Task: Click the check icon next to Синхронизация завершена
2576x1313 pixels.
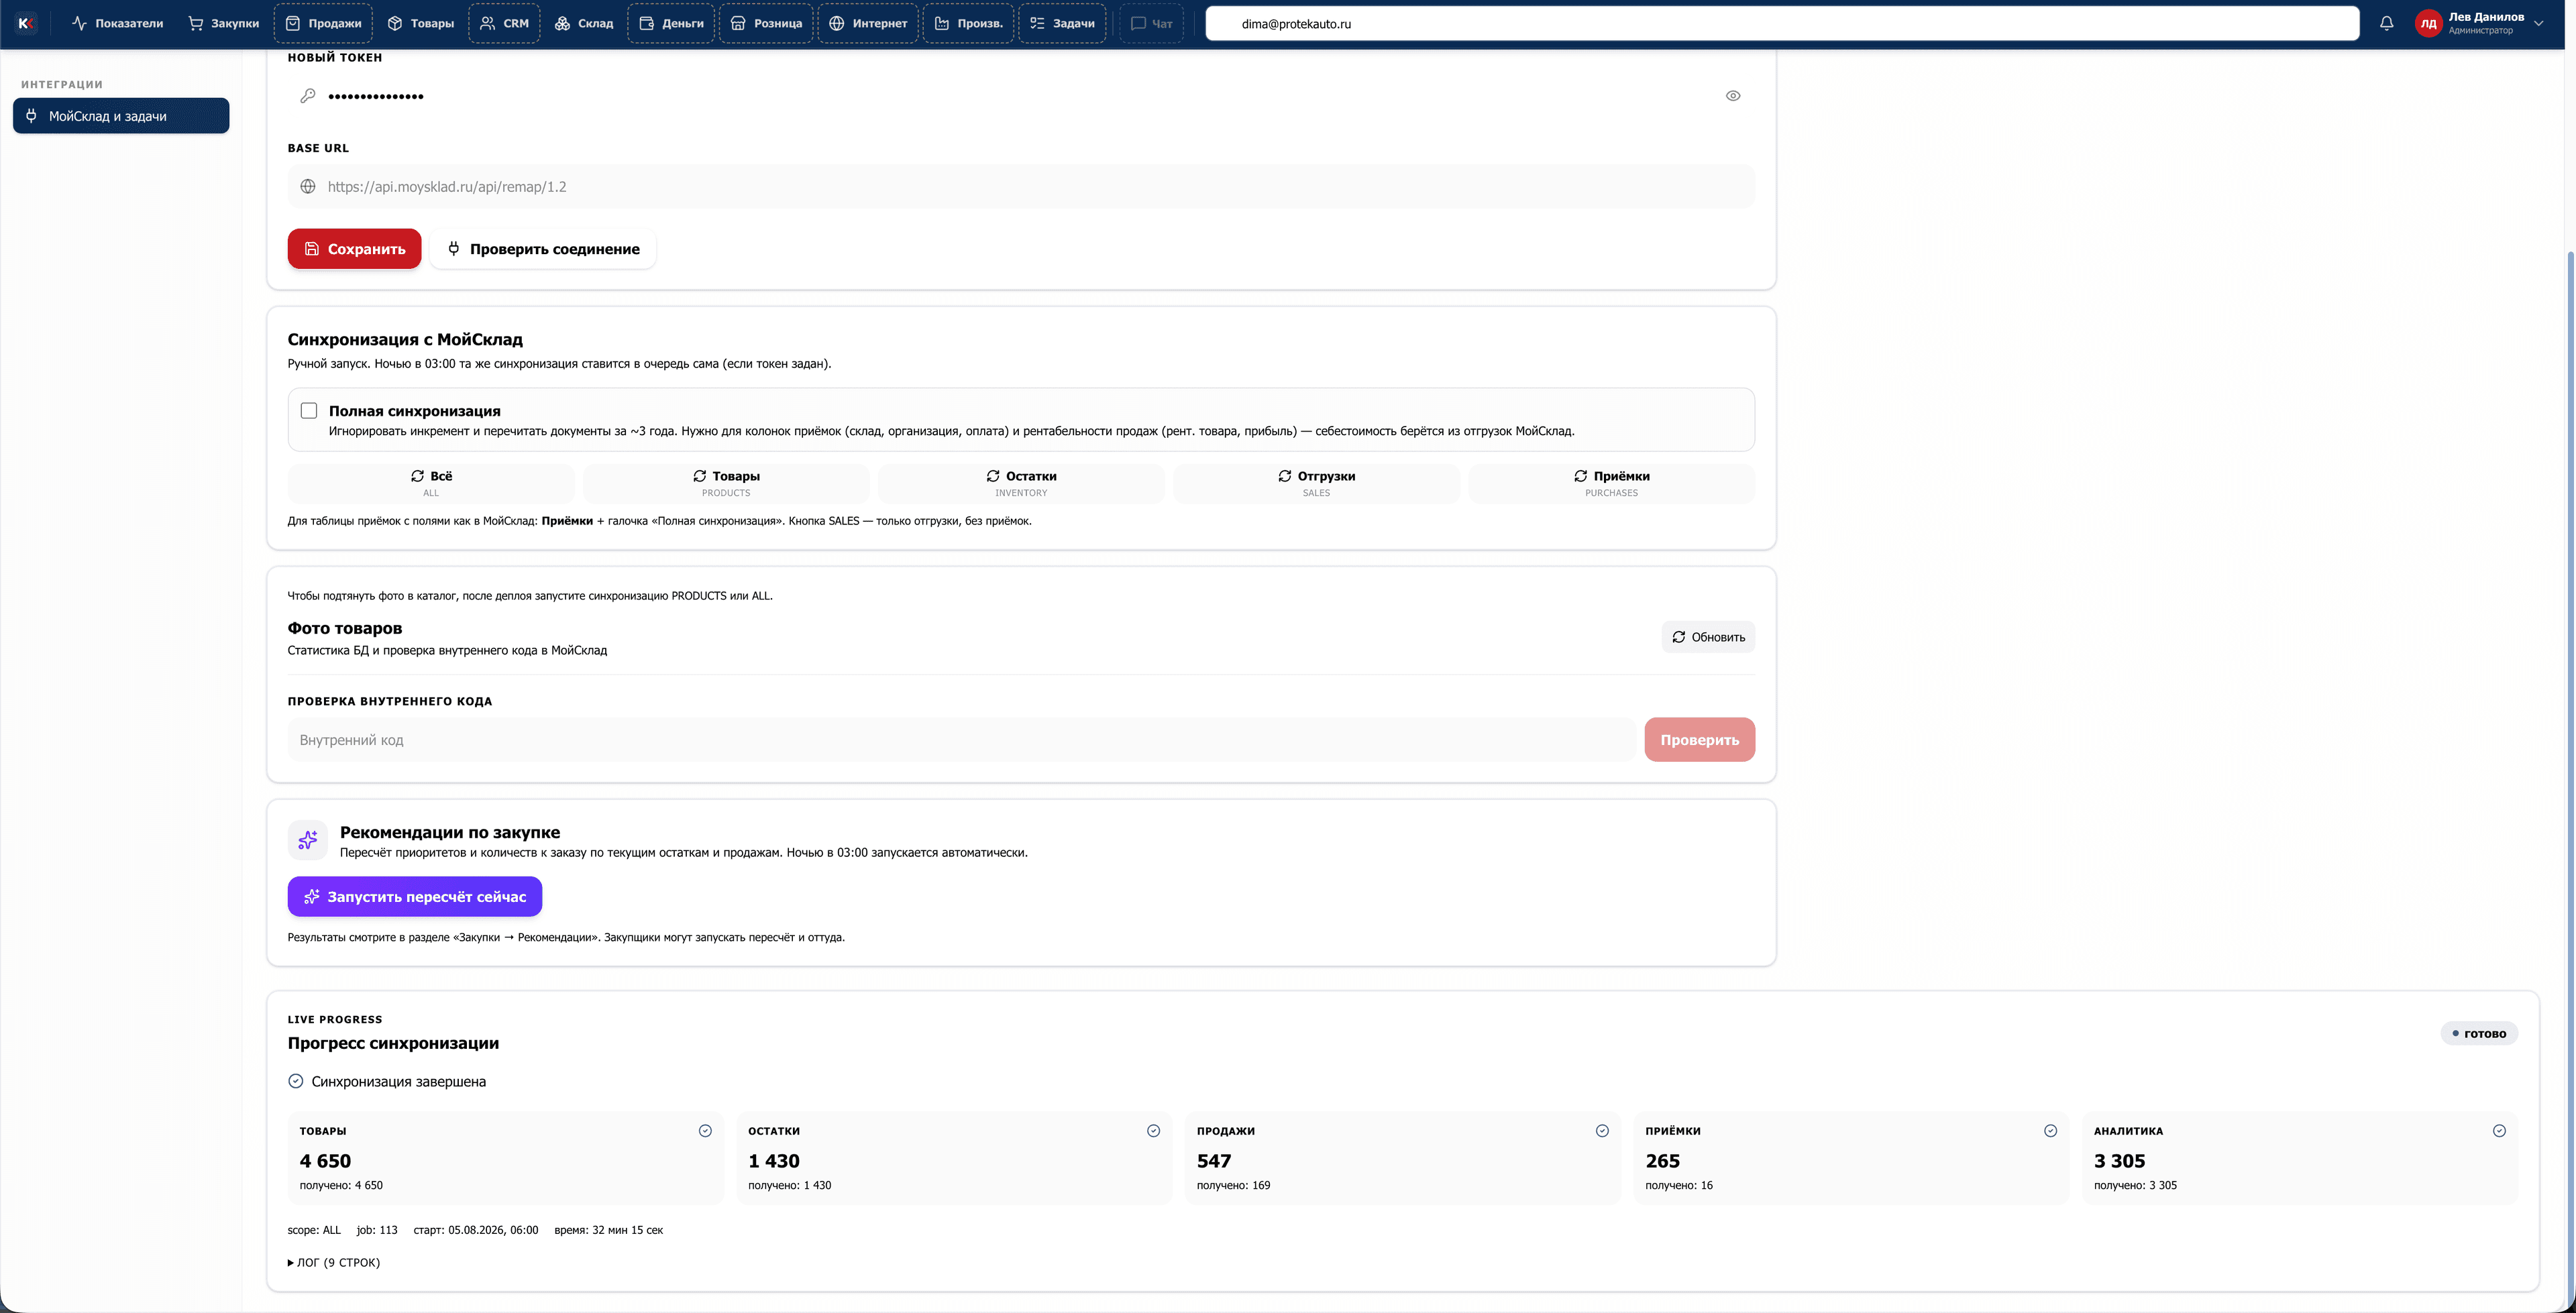Action: 296,1081
